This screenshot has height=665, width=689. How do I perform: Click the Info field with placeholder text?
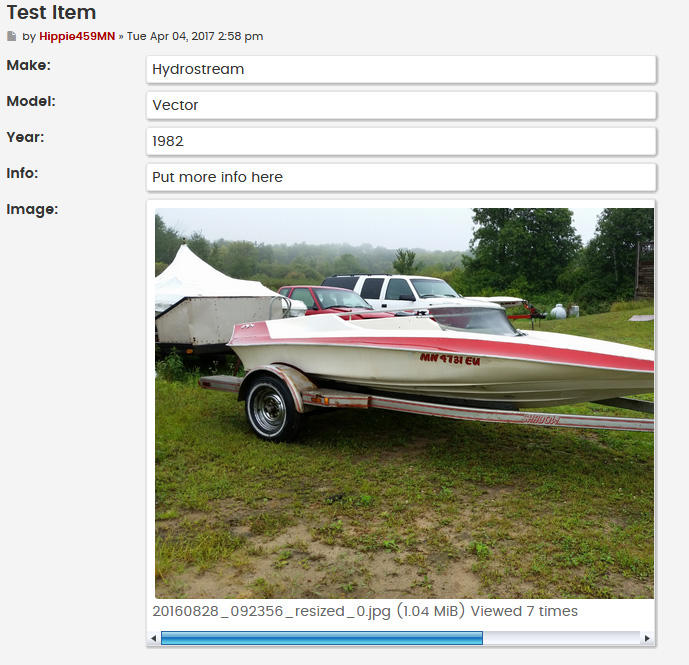coord(401,177)
